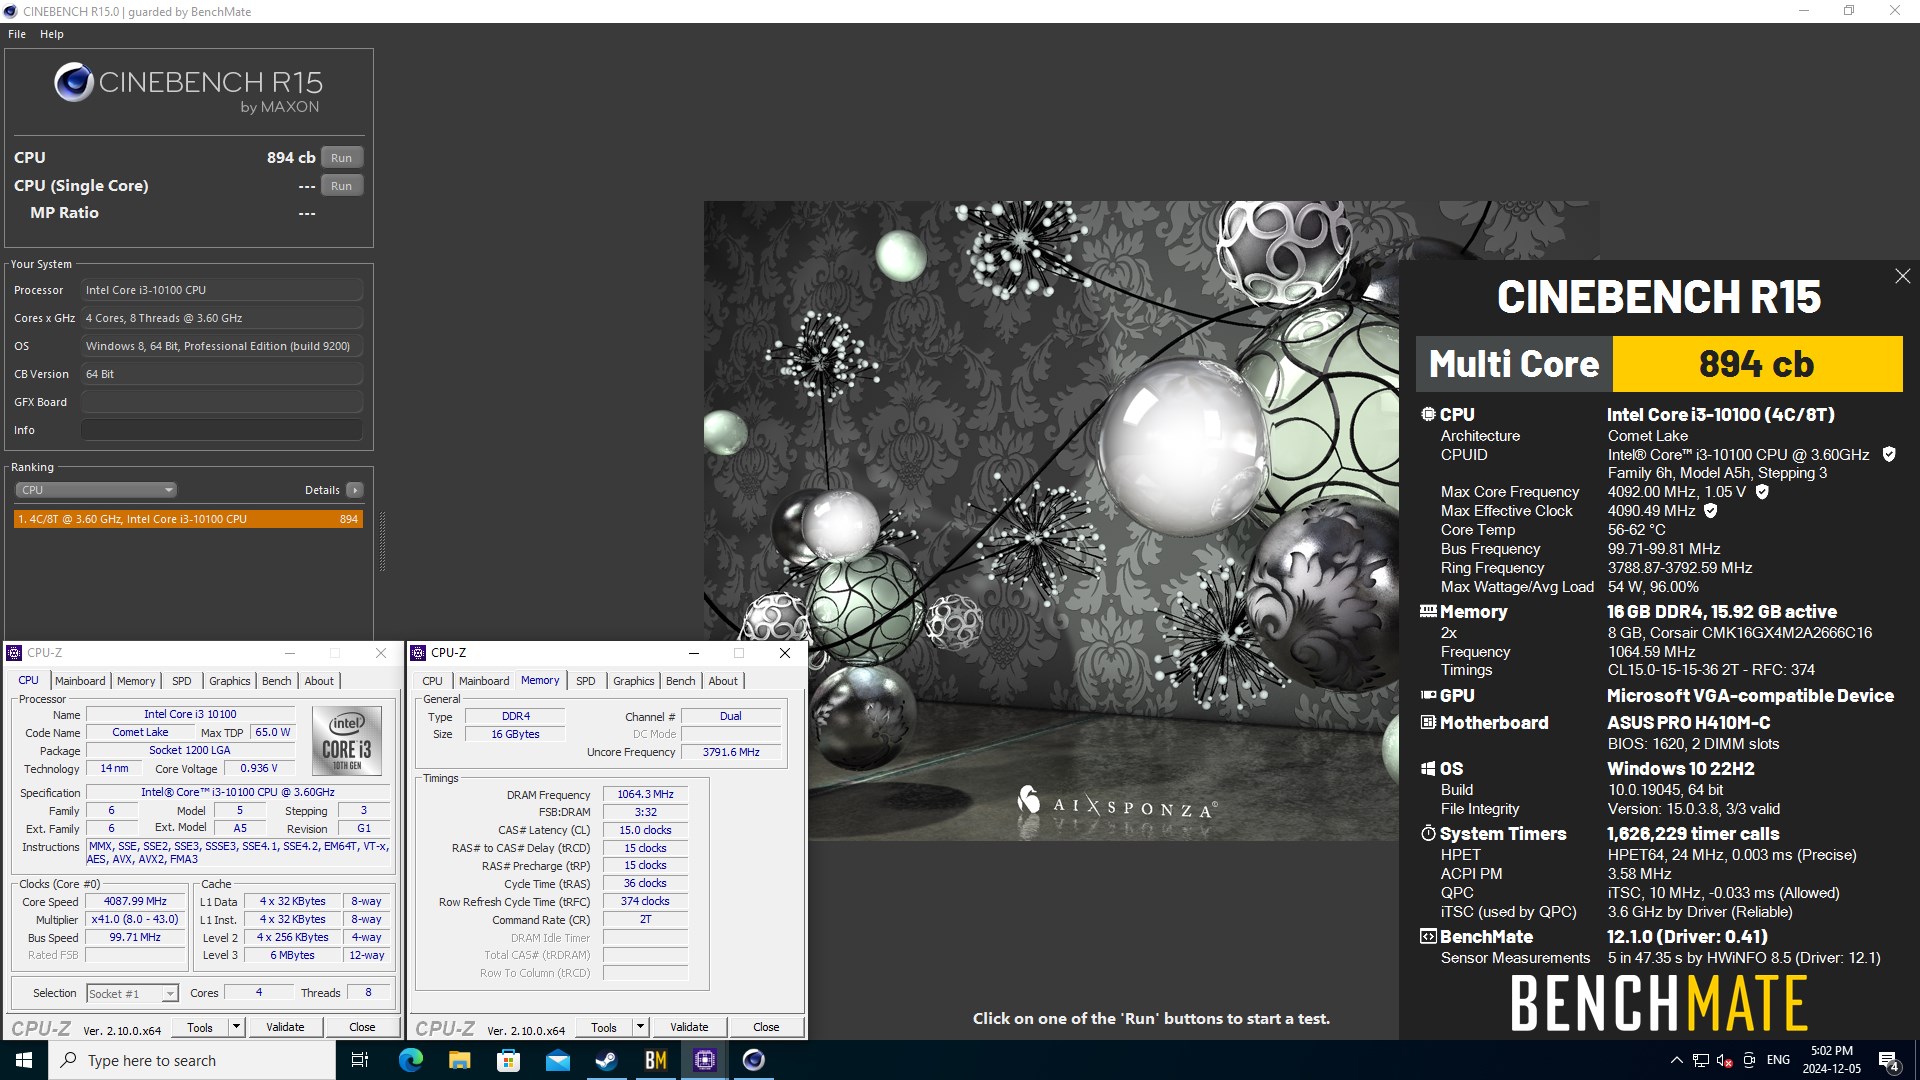Open SPD tab in right CPU-Z window
1920x1080 pixels.
point(586,681)
